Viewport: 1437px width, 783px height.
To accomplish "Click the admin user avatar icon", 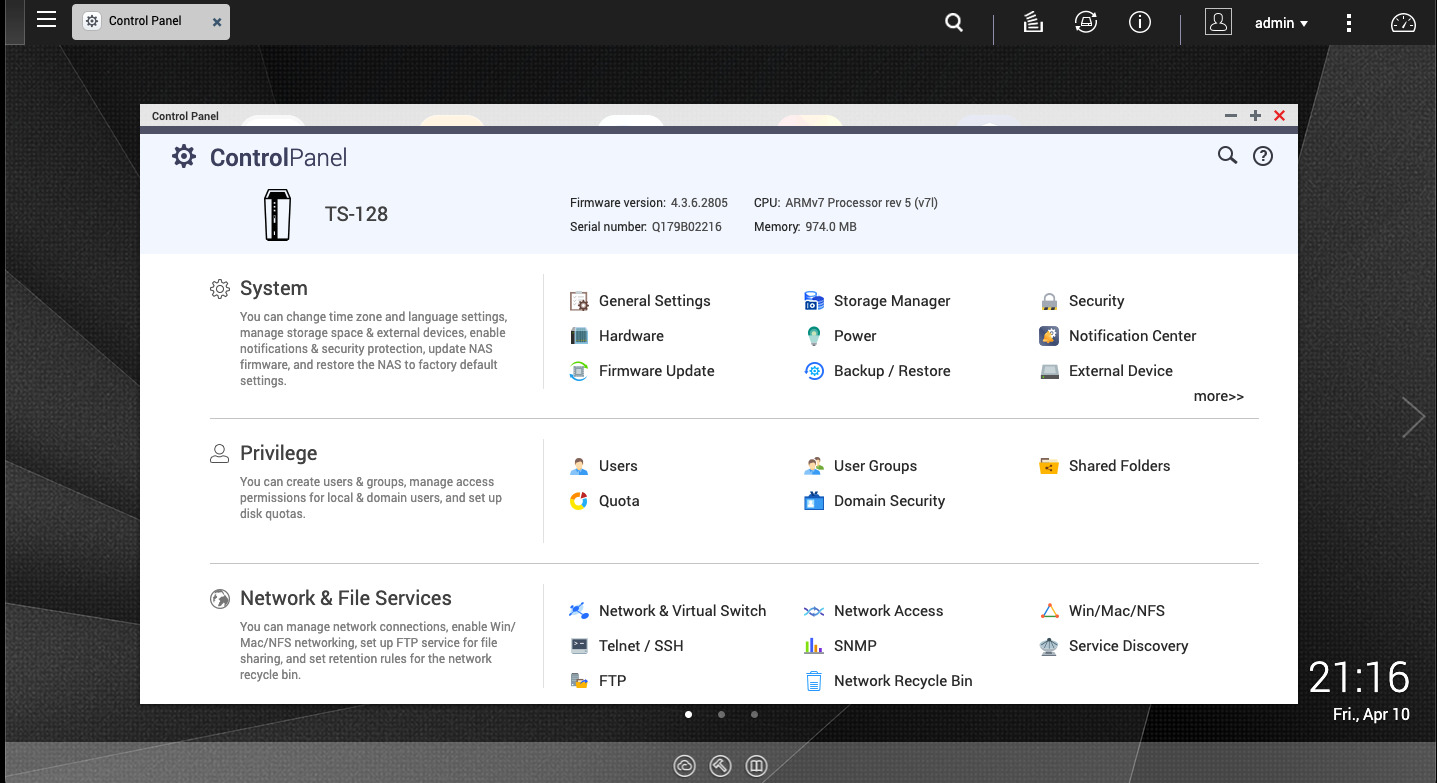I will (x=1218, y=22).
